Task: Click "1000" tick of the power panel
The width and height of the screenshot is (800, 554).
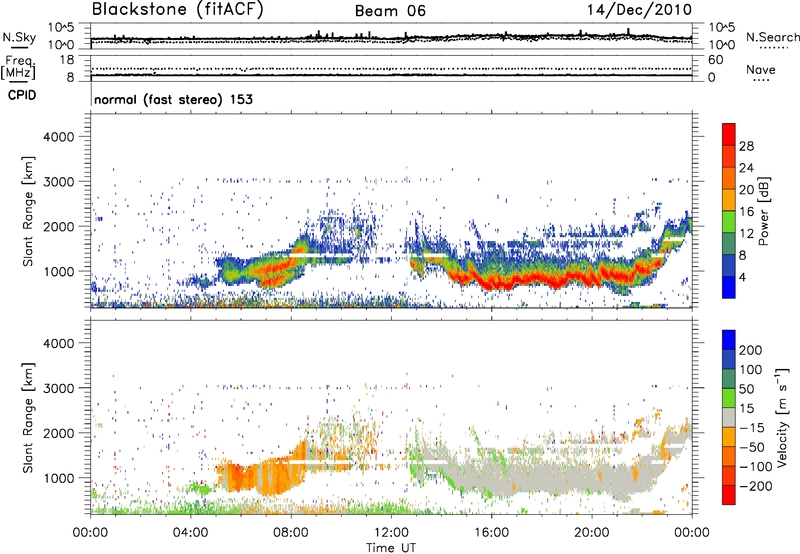Action: coord(59,271)
